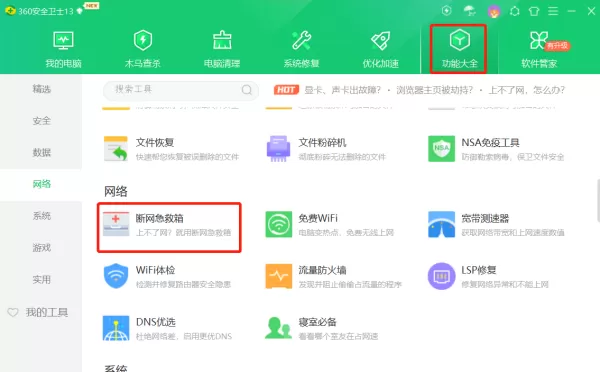Click the 搜索工具 search input field
This screenshot has height=372, width=600.
pyautogui.click(x=181, y=90)
